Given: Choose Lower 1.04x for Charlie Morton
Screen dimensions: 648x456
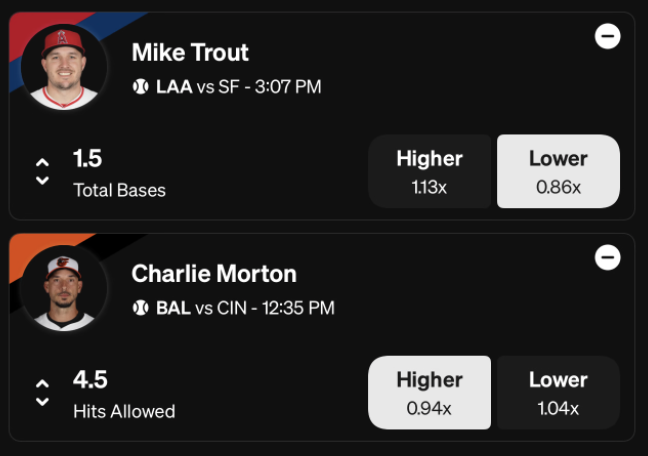Looking at the screenshot, I should point(558,392).
